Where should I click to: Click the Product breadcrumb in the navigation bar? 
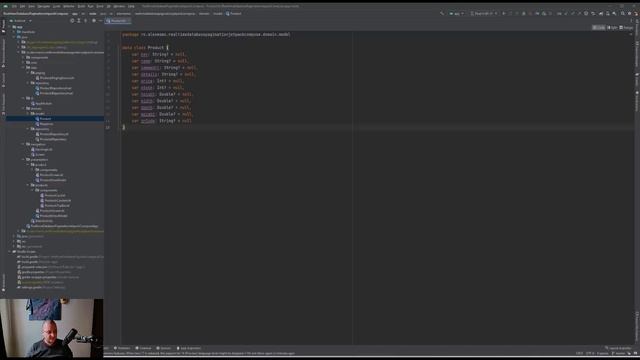[234, 13]
